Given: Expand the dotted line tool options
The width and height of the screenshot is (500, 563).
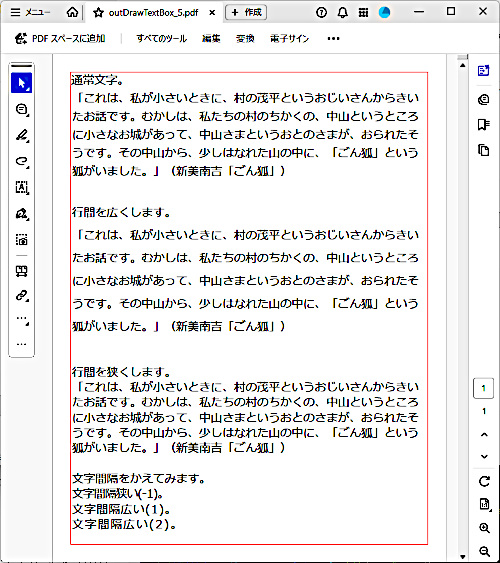Looking at the screenshot, I should (x=23, y=320).
